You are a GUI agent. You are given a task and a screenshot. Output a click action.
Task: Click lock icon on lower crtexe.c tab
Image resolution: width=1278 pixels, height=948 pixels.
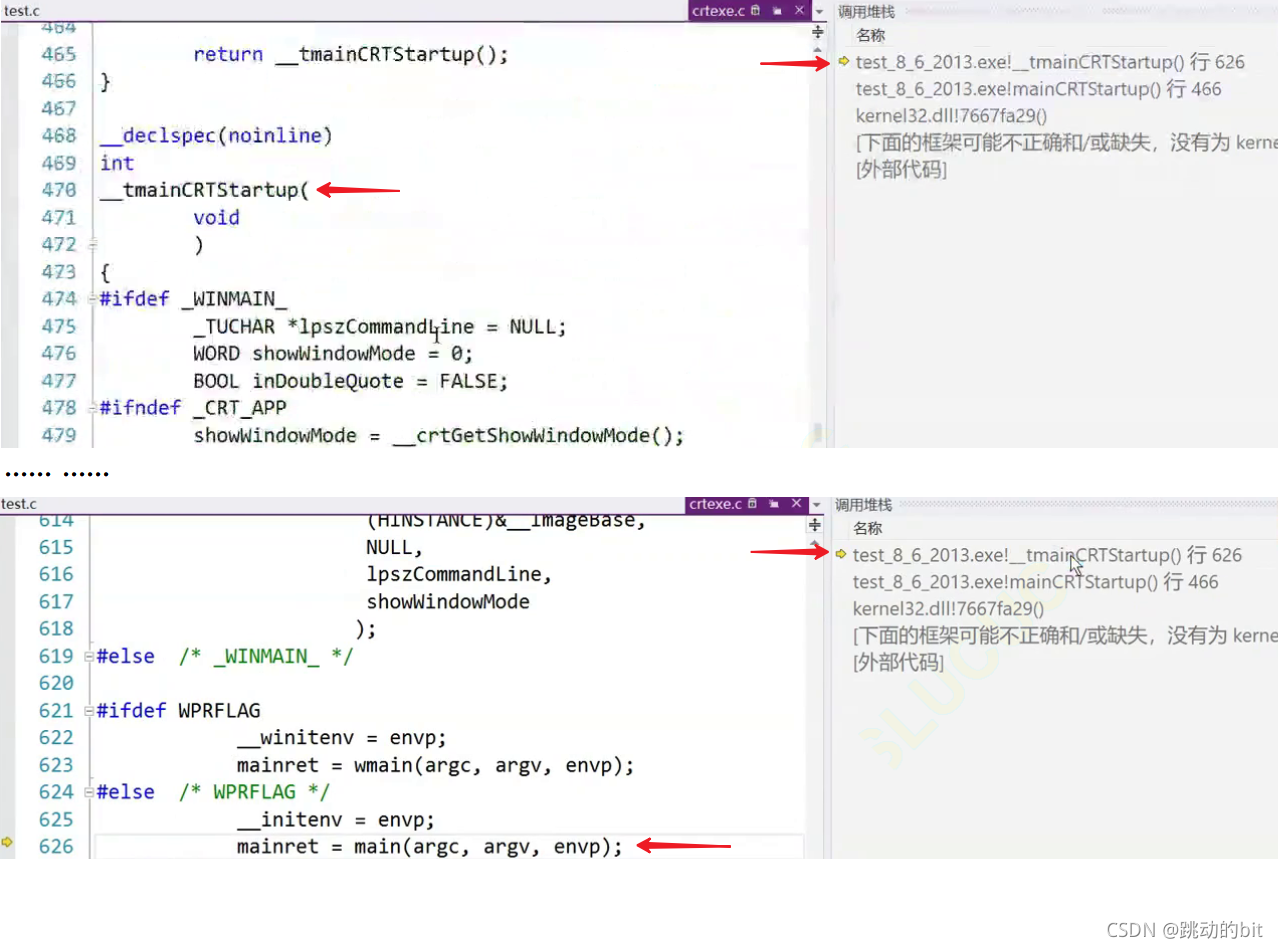752,504
